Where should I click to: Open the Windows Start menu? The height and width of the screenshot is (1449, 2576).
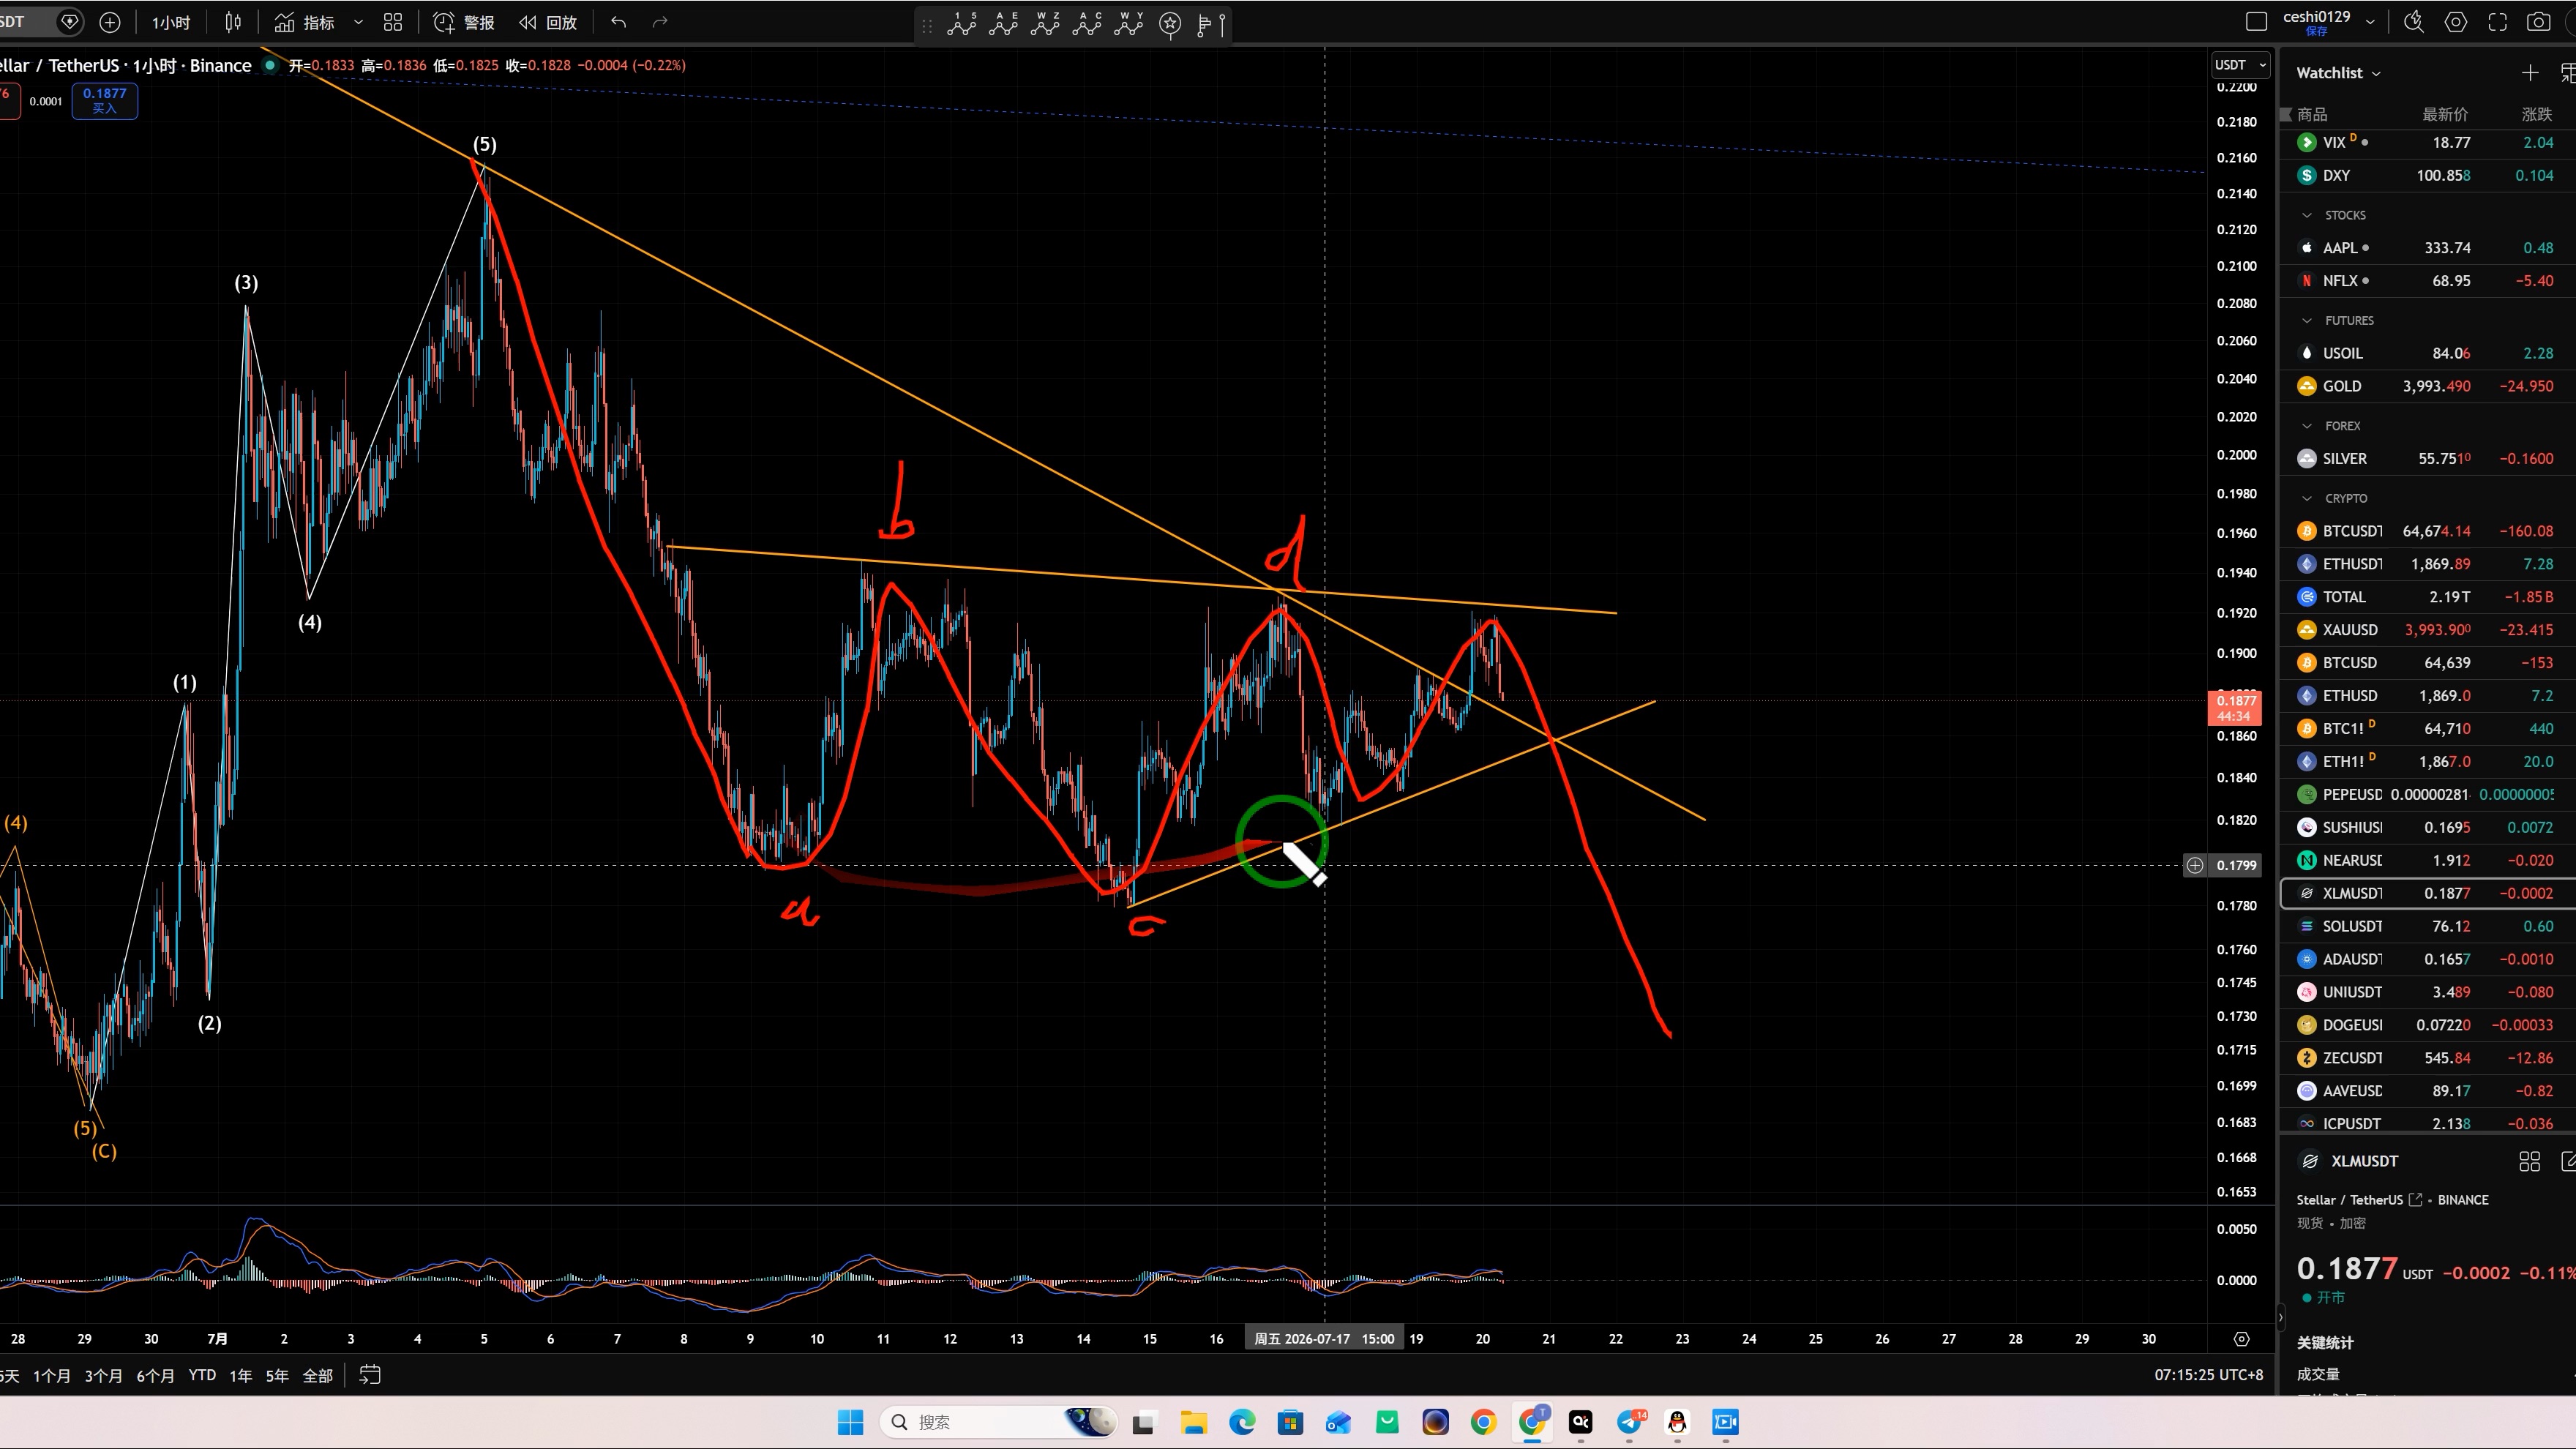tap(850, 1422)
